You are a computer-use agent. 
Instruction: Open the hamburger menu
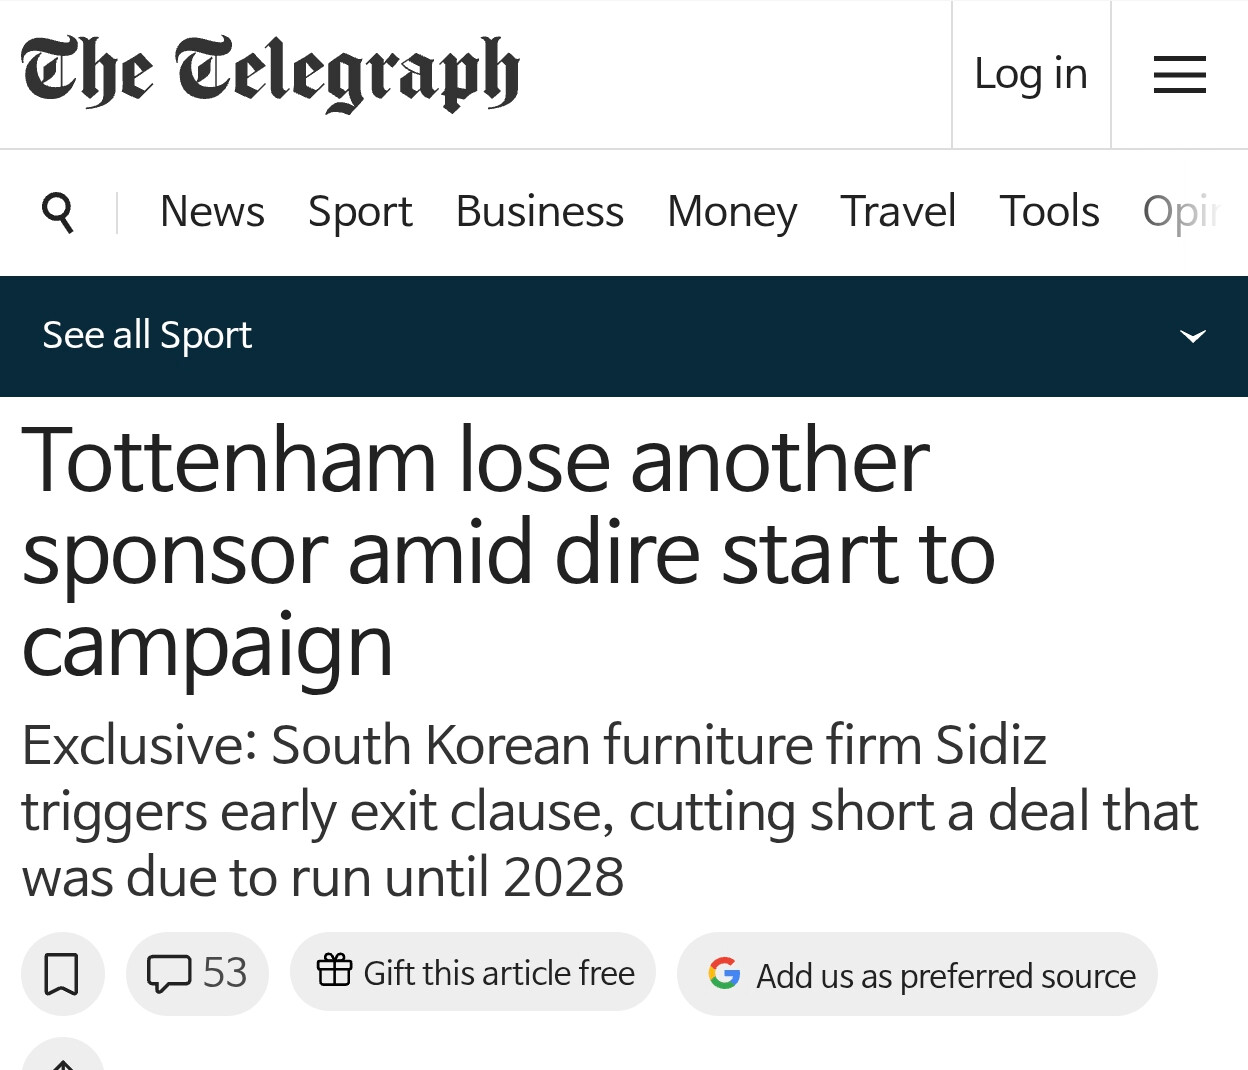click(1179, 75)
